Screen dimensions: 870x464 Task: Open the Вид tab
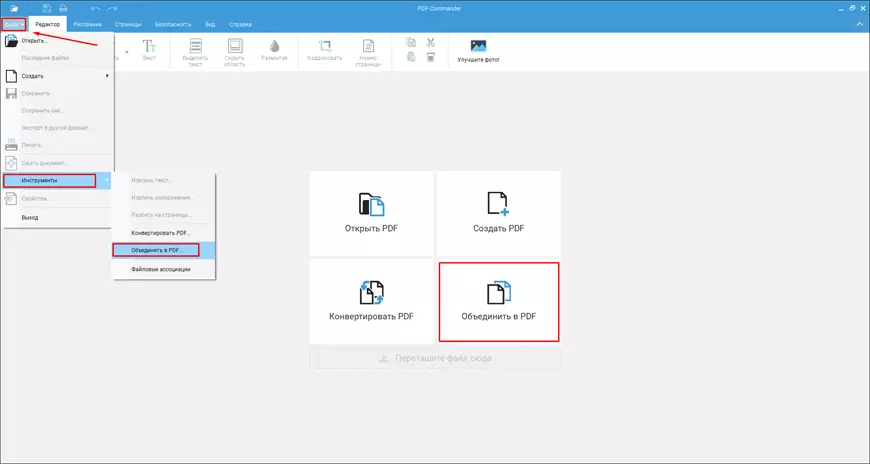tap(210, 24)
